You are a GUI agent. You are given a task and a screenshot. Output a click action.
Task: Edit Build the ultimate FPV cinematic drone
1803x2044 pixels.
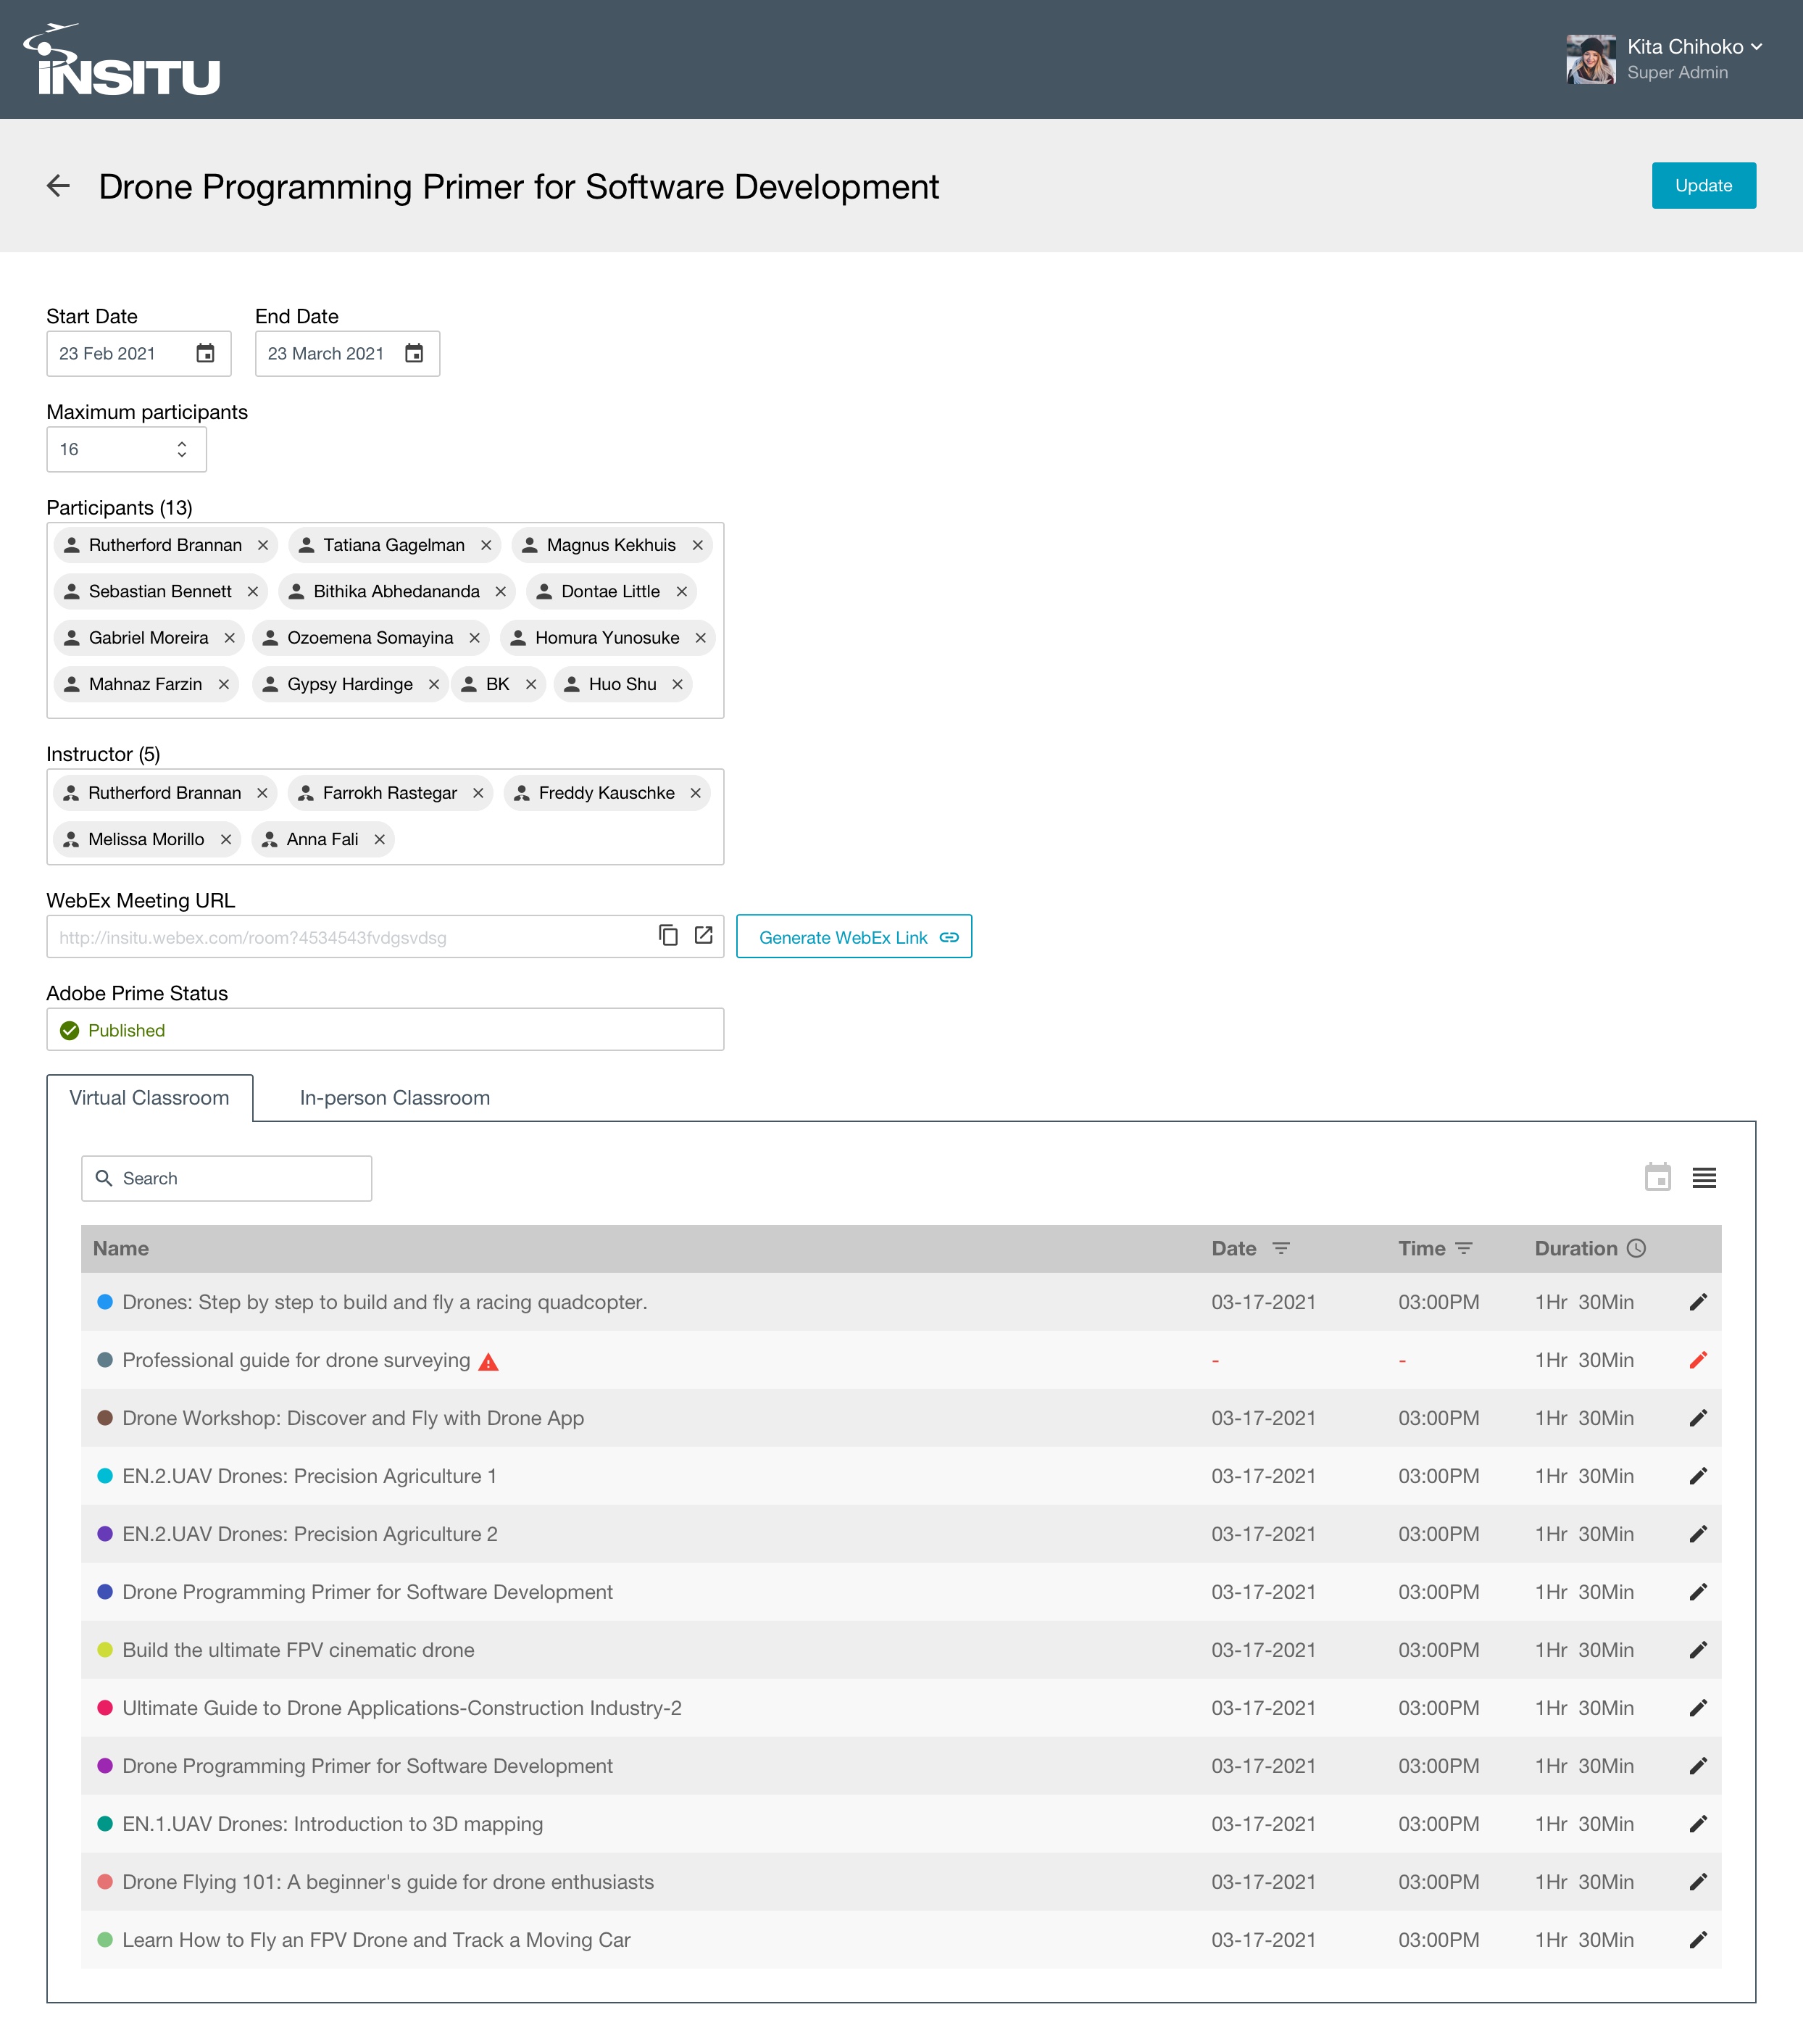pyautogui.click(x=1698, y=1650)
